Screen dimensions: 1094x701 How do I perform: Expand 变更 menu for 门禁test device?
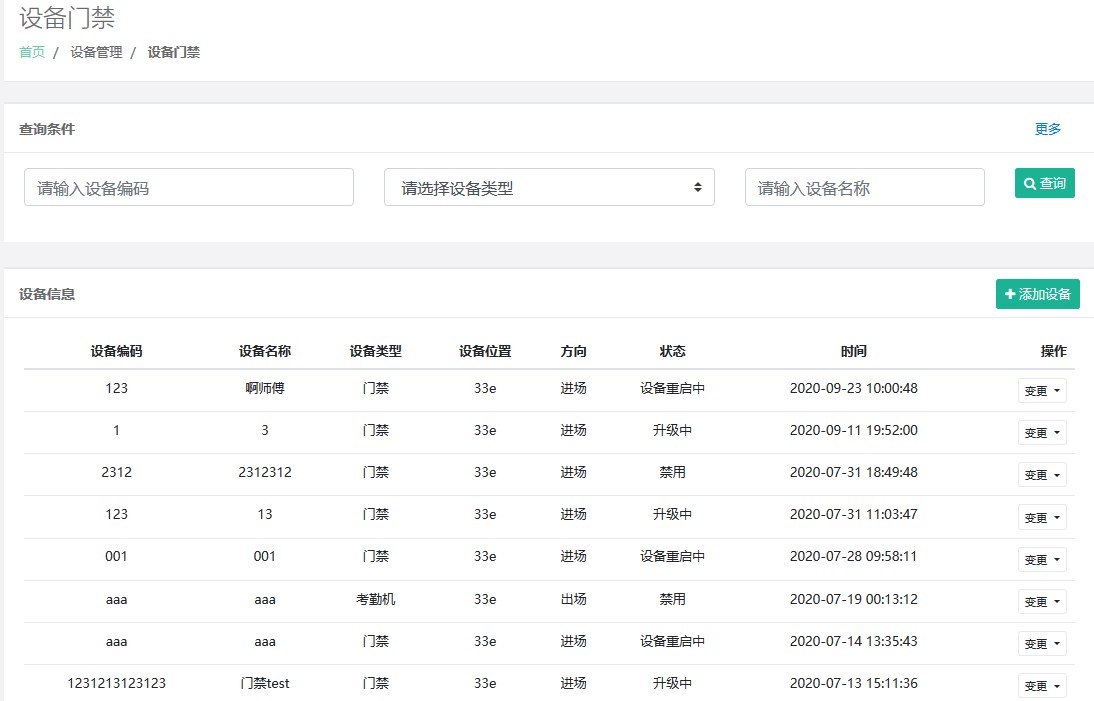coord(1041,685)
